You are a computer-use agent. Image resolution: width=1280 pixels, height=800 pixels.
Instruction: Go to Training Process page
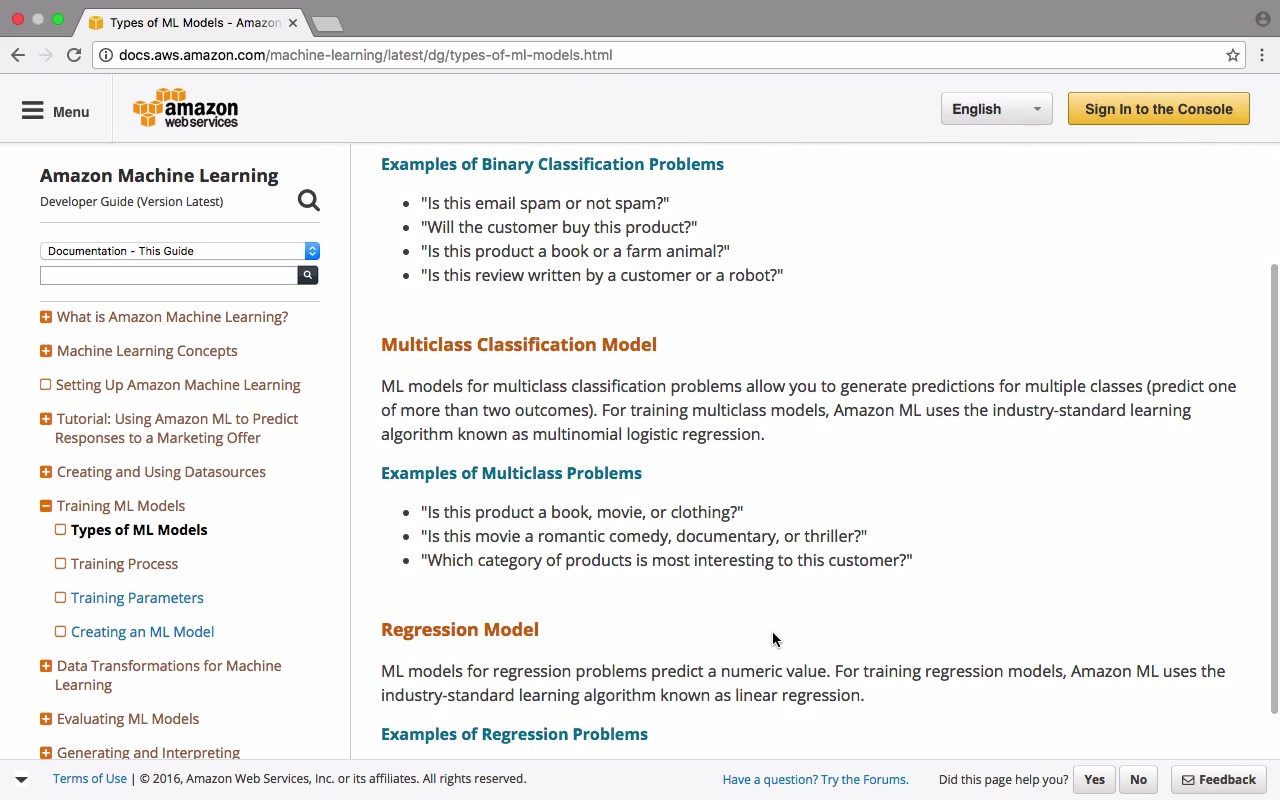point(124,564)
